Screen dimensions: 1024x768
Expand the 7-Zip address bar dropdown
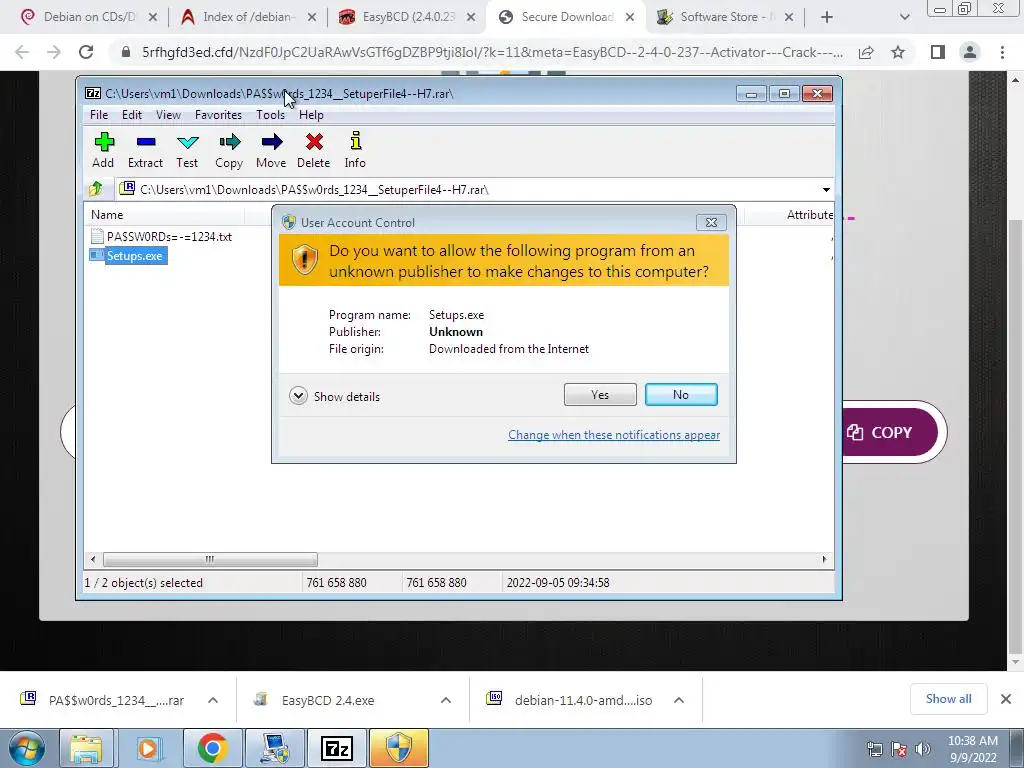826,190
